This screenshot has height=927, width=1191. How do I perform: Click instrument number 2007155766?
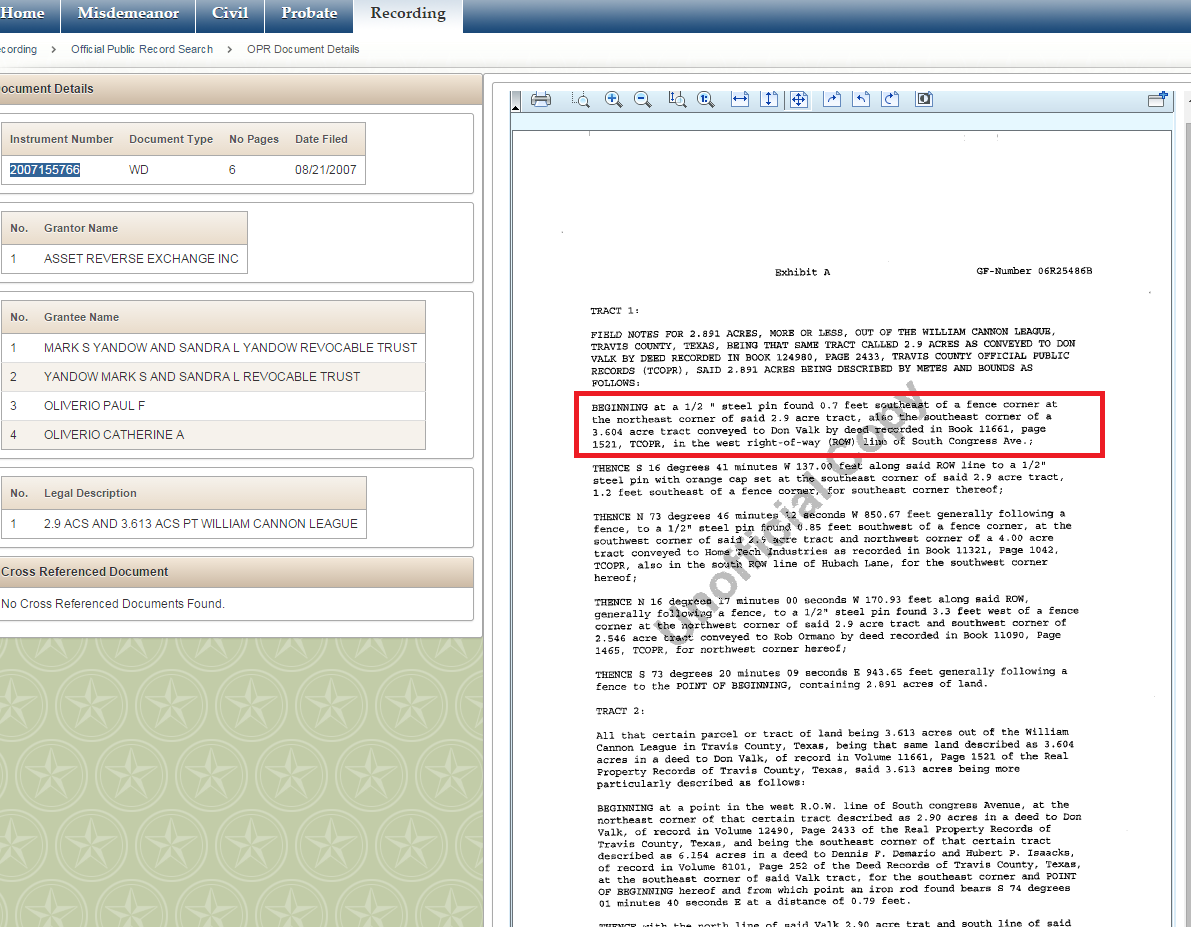45,170
